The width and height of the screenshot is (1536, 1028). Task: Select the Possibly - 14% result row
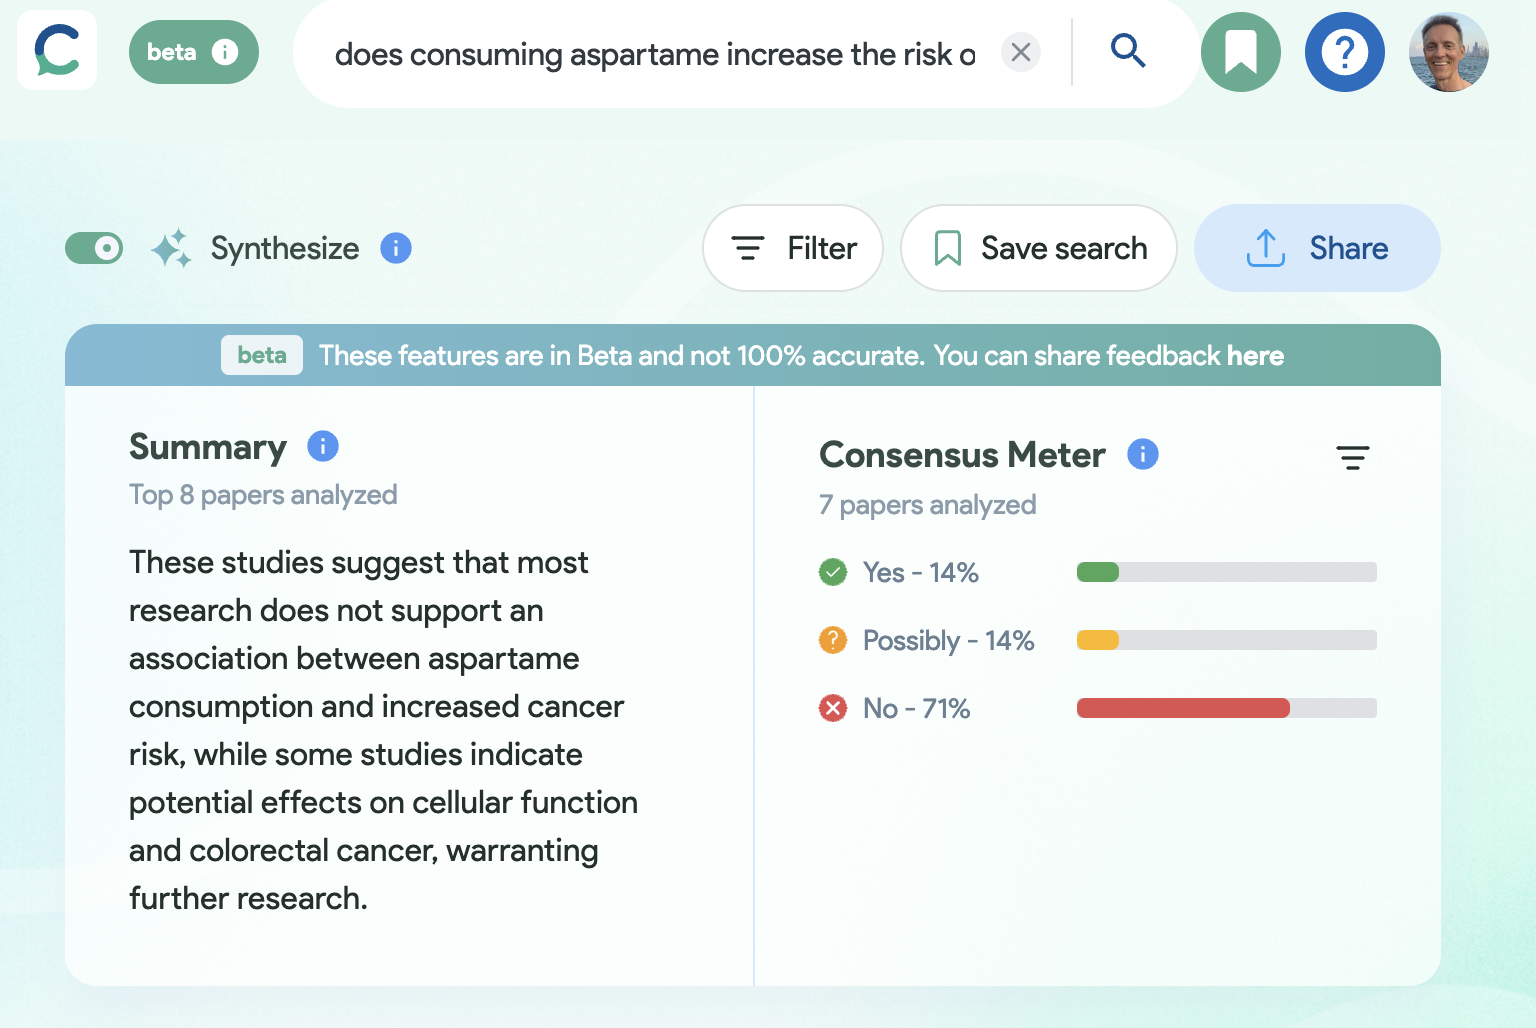[x=947, y=641]
